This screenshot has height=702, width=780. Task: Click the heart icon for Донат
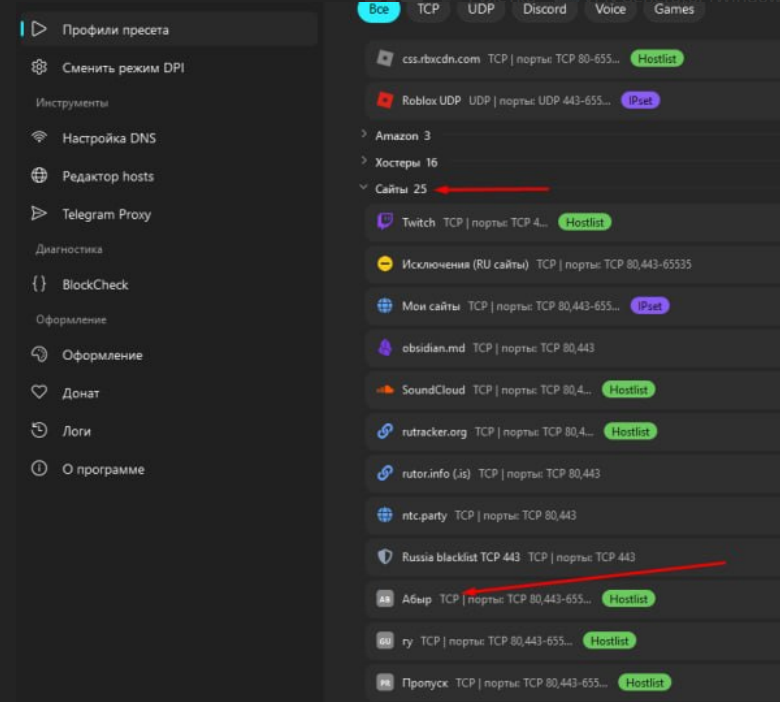(39, 392)
